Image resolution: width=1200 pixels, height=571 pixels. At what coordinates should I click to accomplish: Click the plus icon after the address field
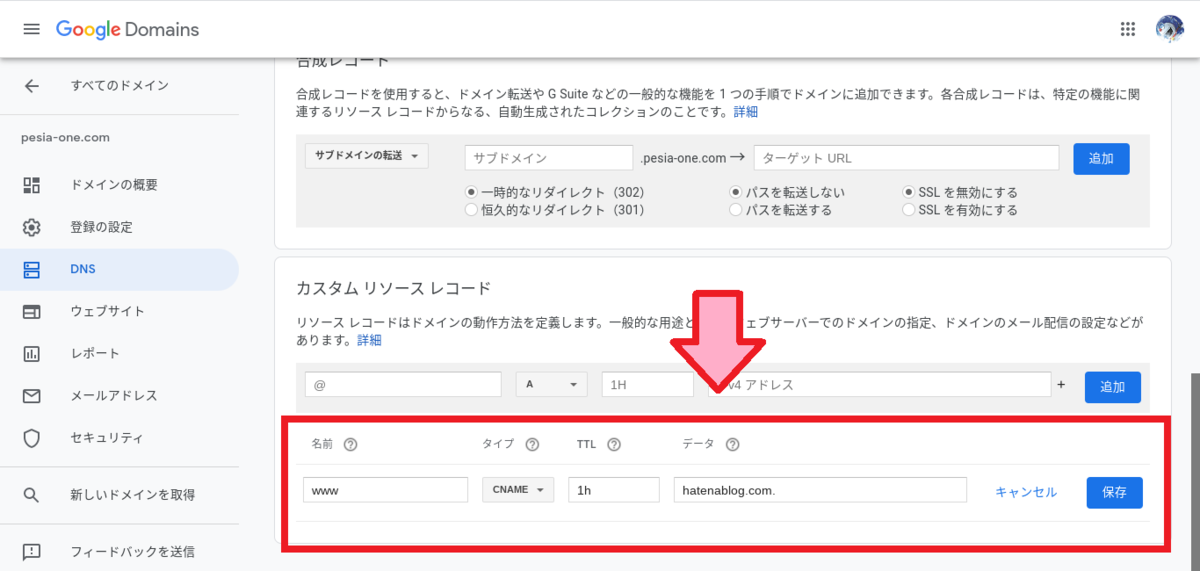tap(1061, 384)
